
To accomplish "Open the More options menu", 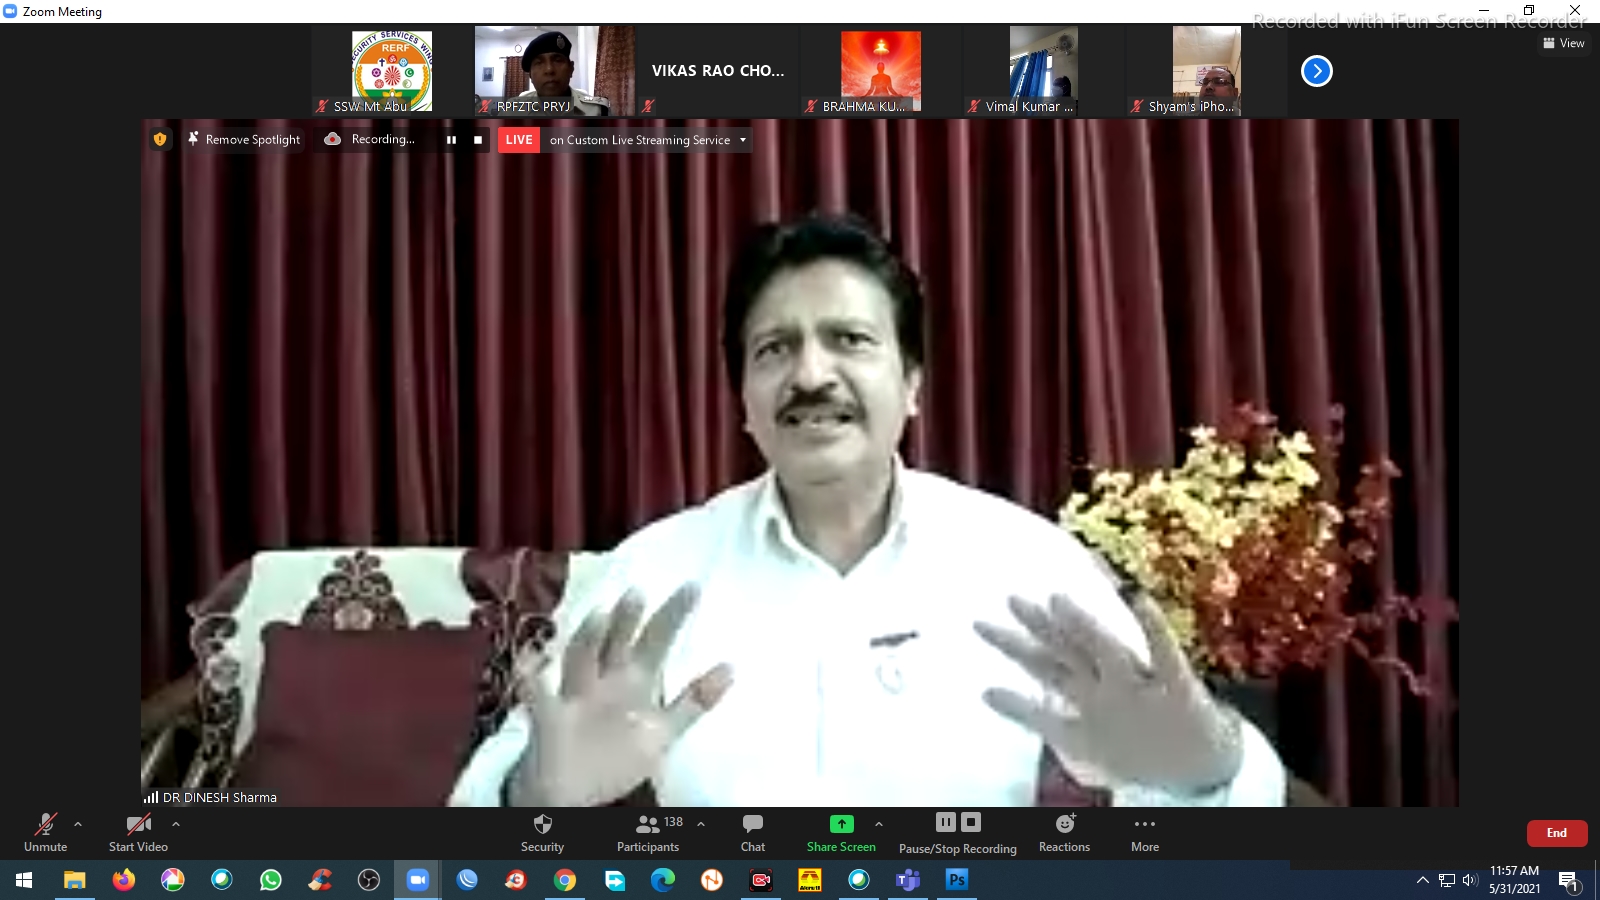I will pos(1145,832).
